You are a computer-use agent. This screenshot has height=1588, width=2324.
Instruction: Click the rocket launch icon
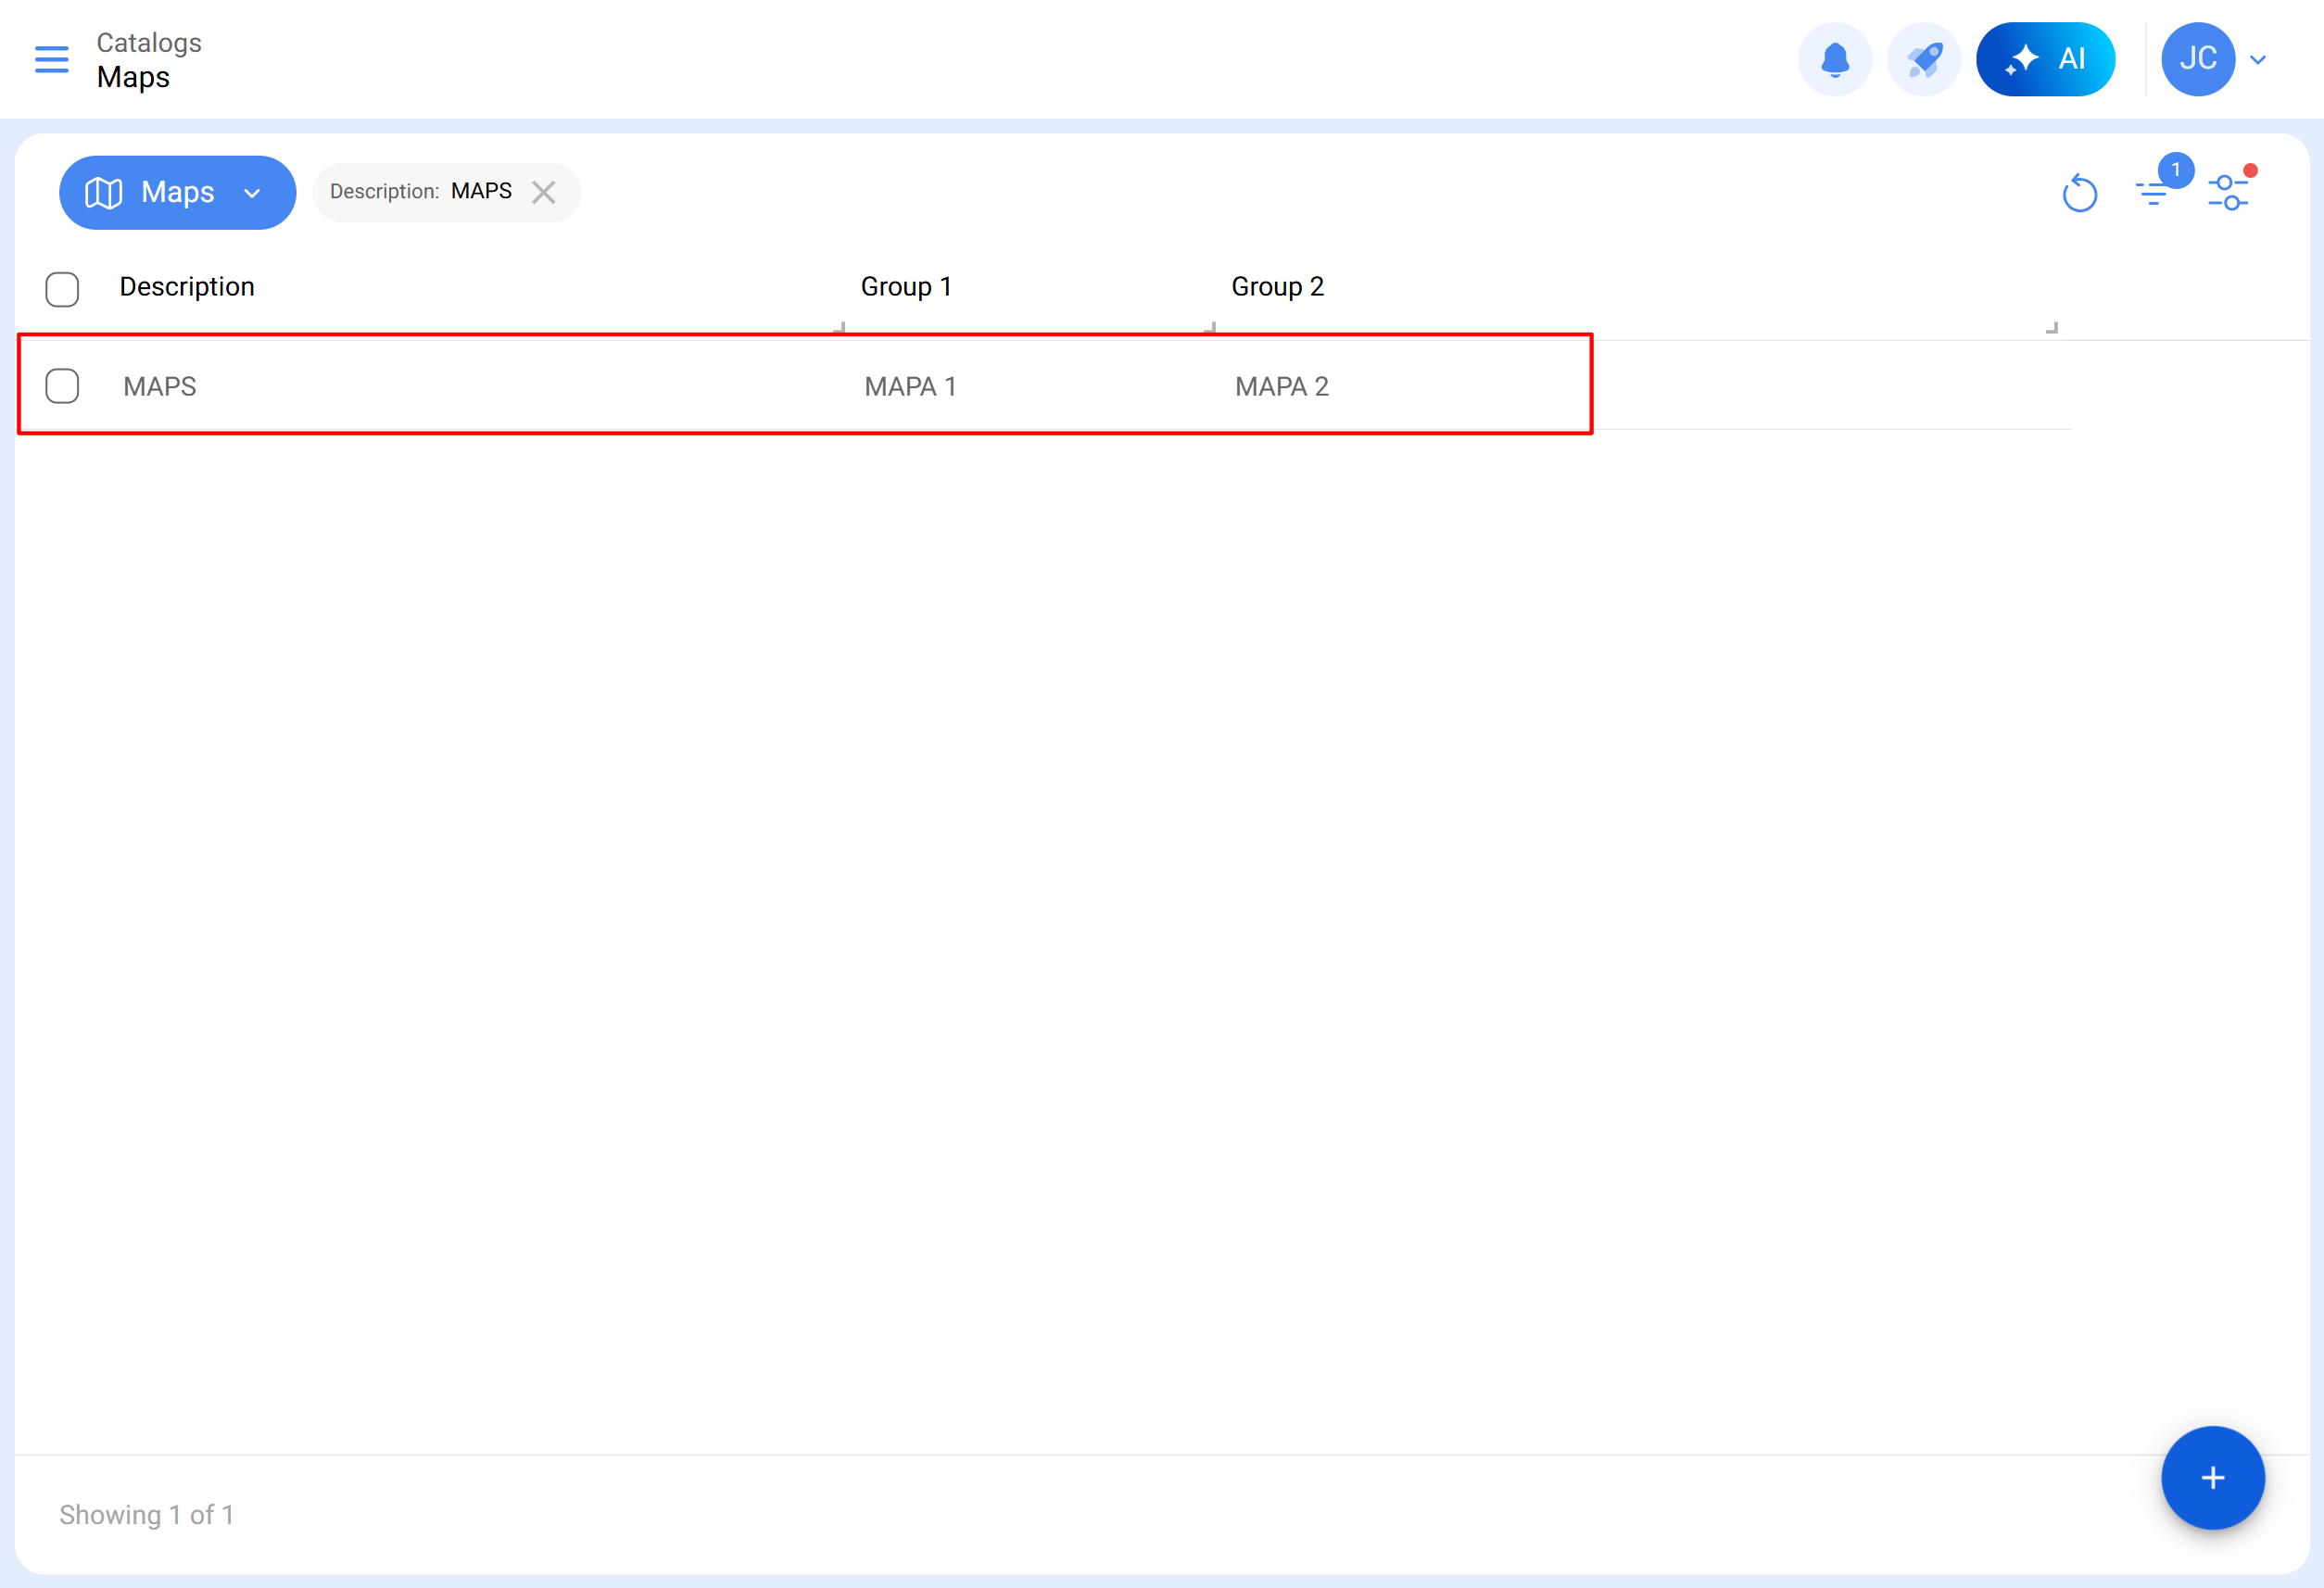pos(1923,59)
